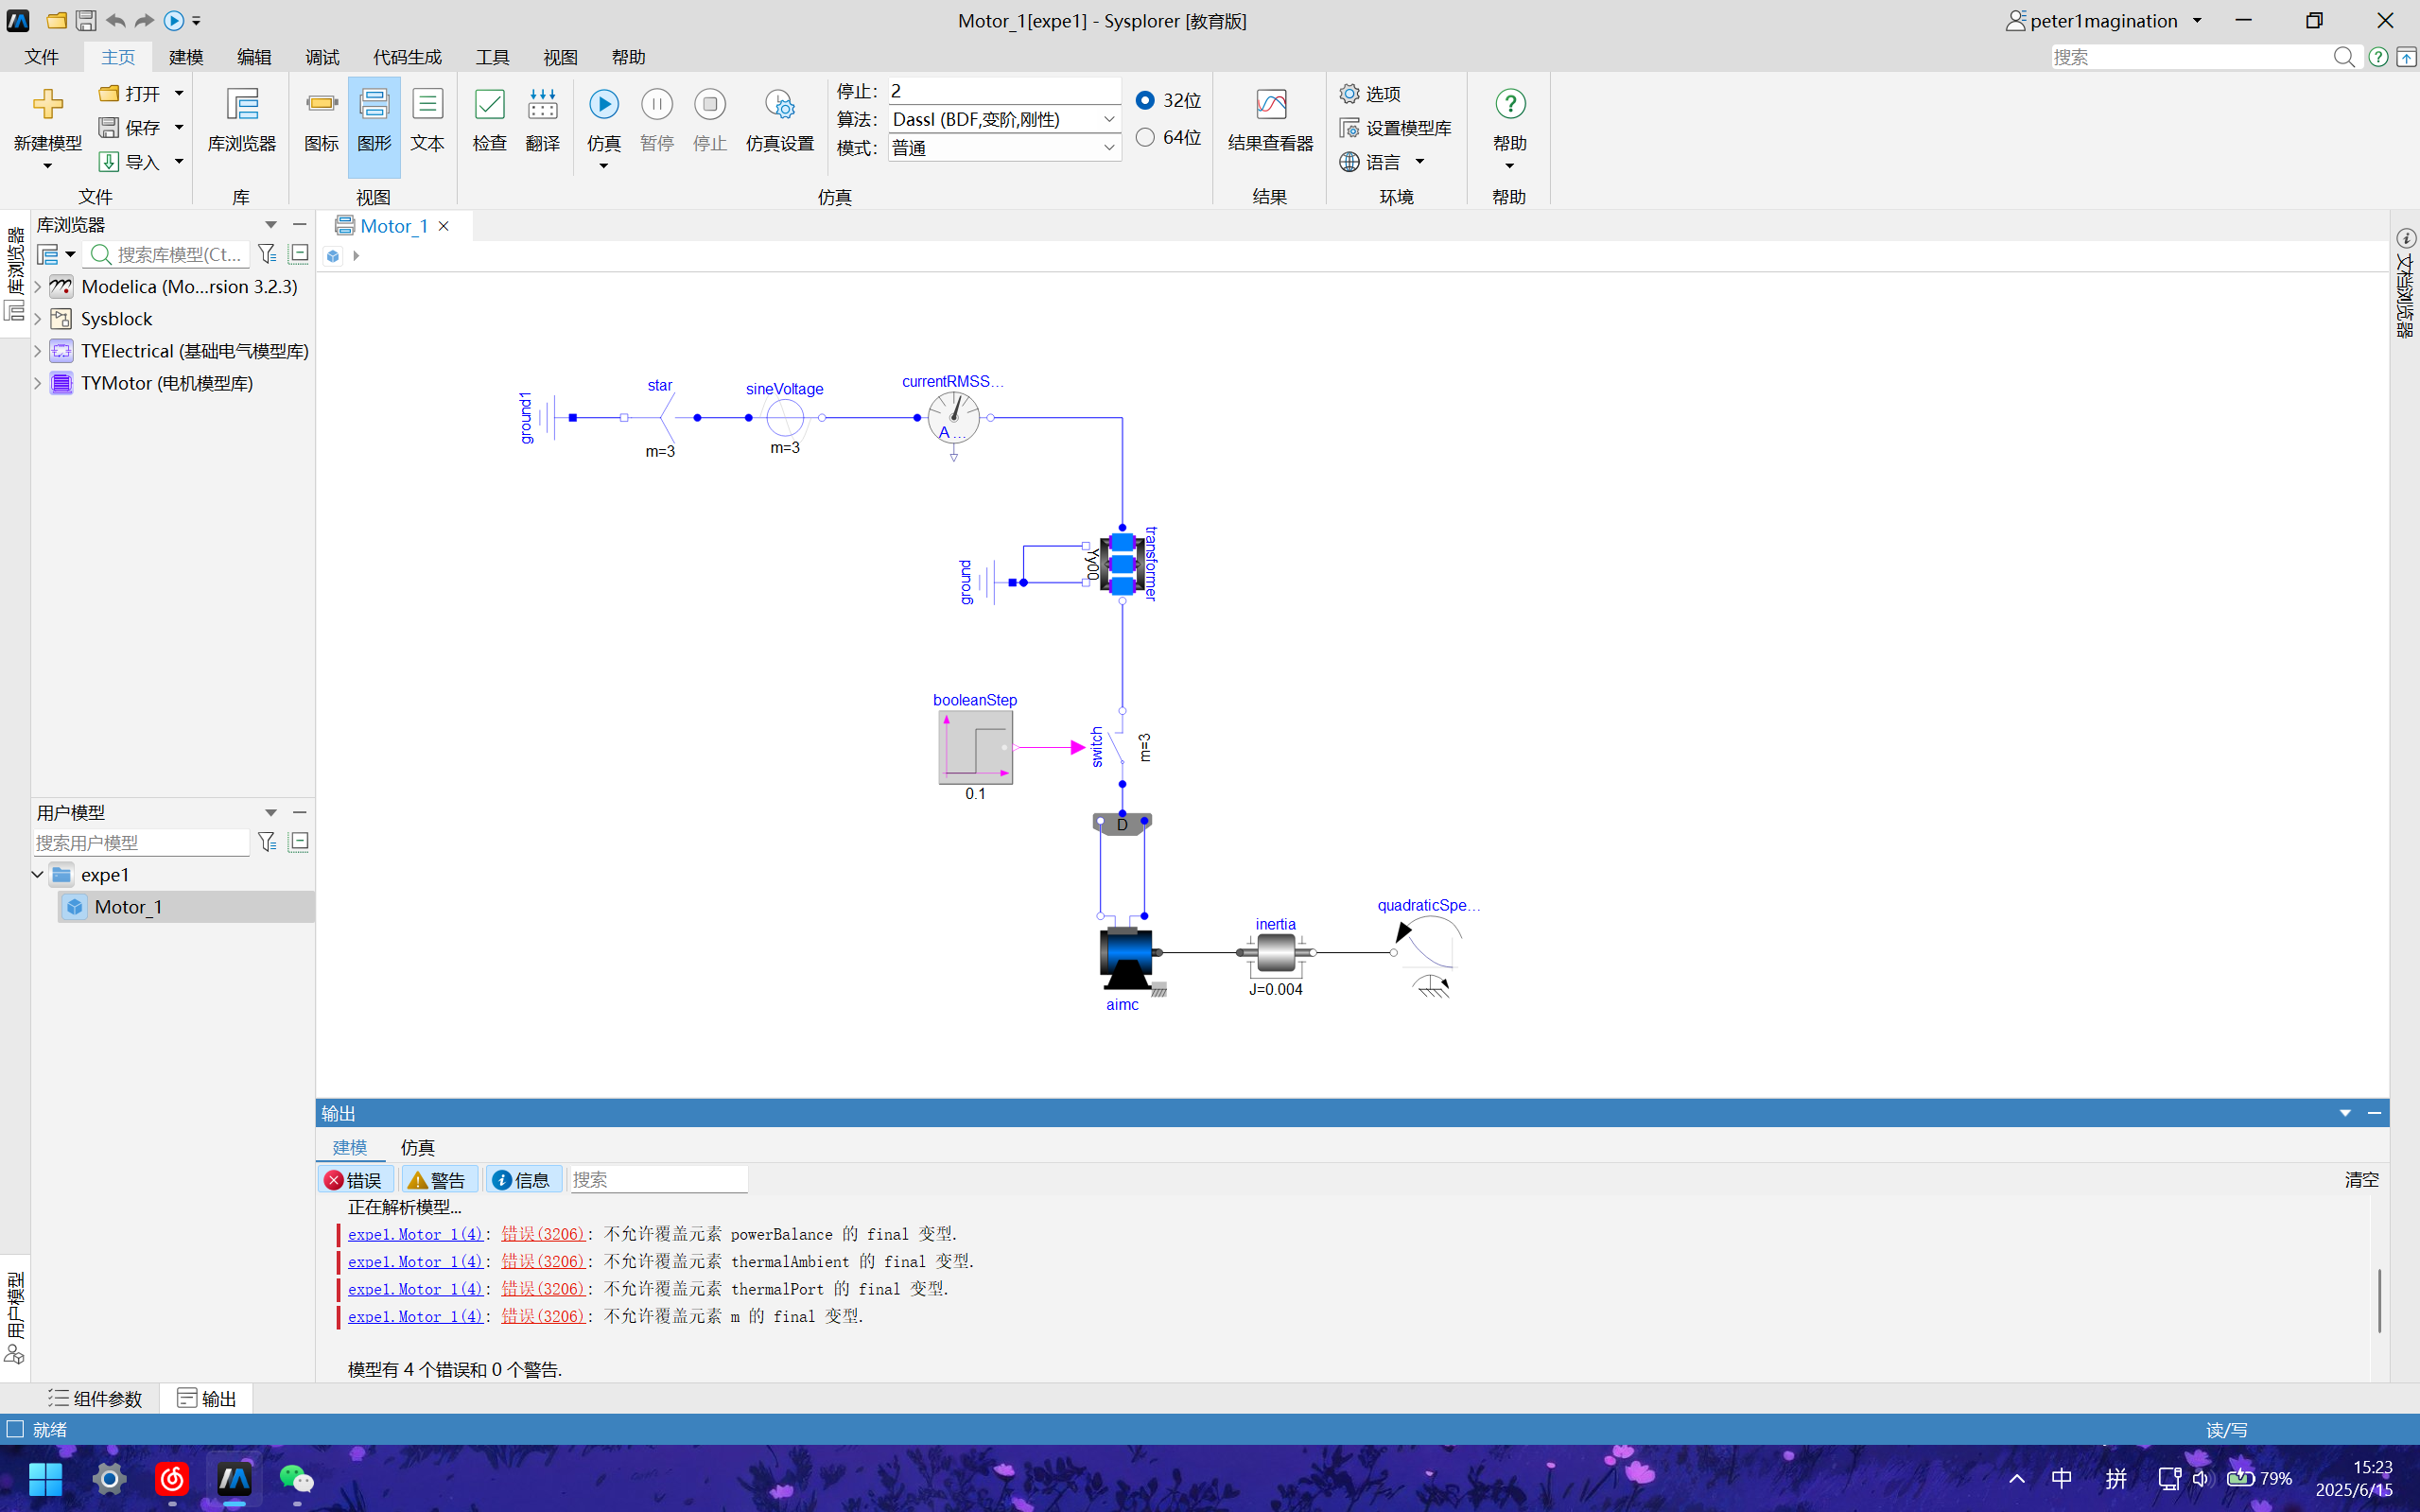Close the Motor_1 document tab
The height and width of the screenshot is (1512, 2420).
coord(444,226)
